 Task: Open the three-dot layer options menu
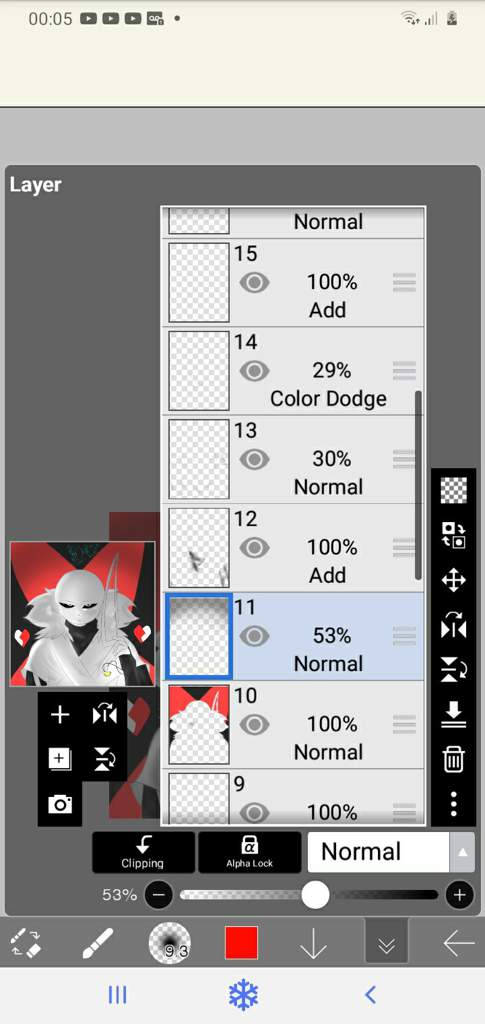(x=454, y=804)
